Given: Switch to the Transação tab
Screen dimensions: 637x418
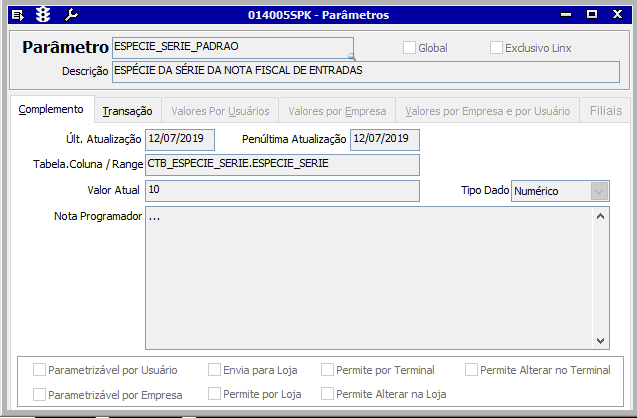Looking at the screenshot, I should tap(128, 111).
